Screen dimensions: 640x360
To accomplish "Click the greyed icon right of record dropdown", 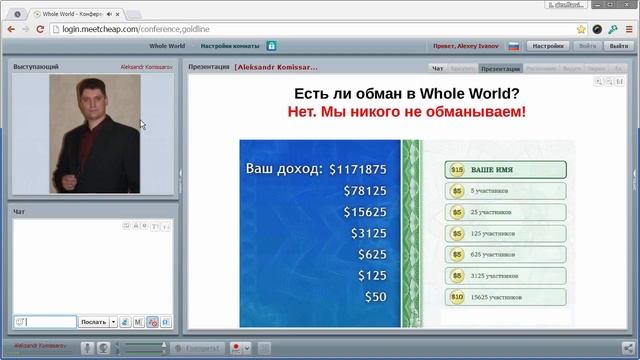I will (264, 348).
